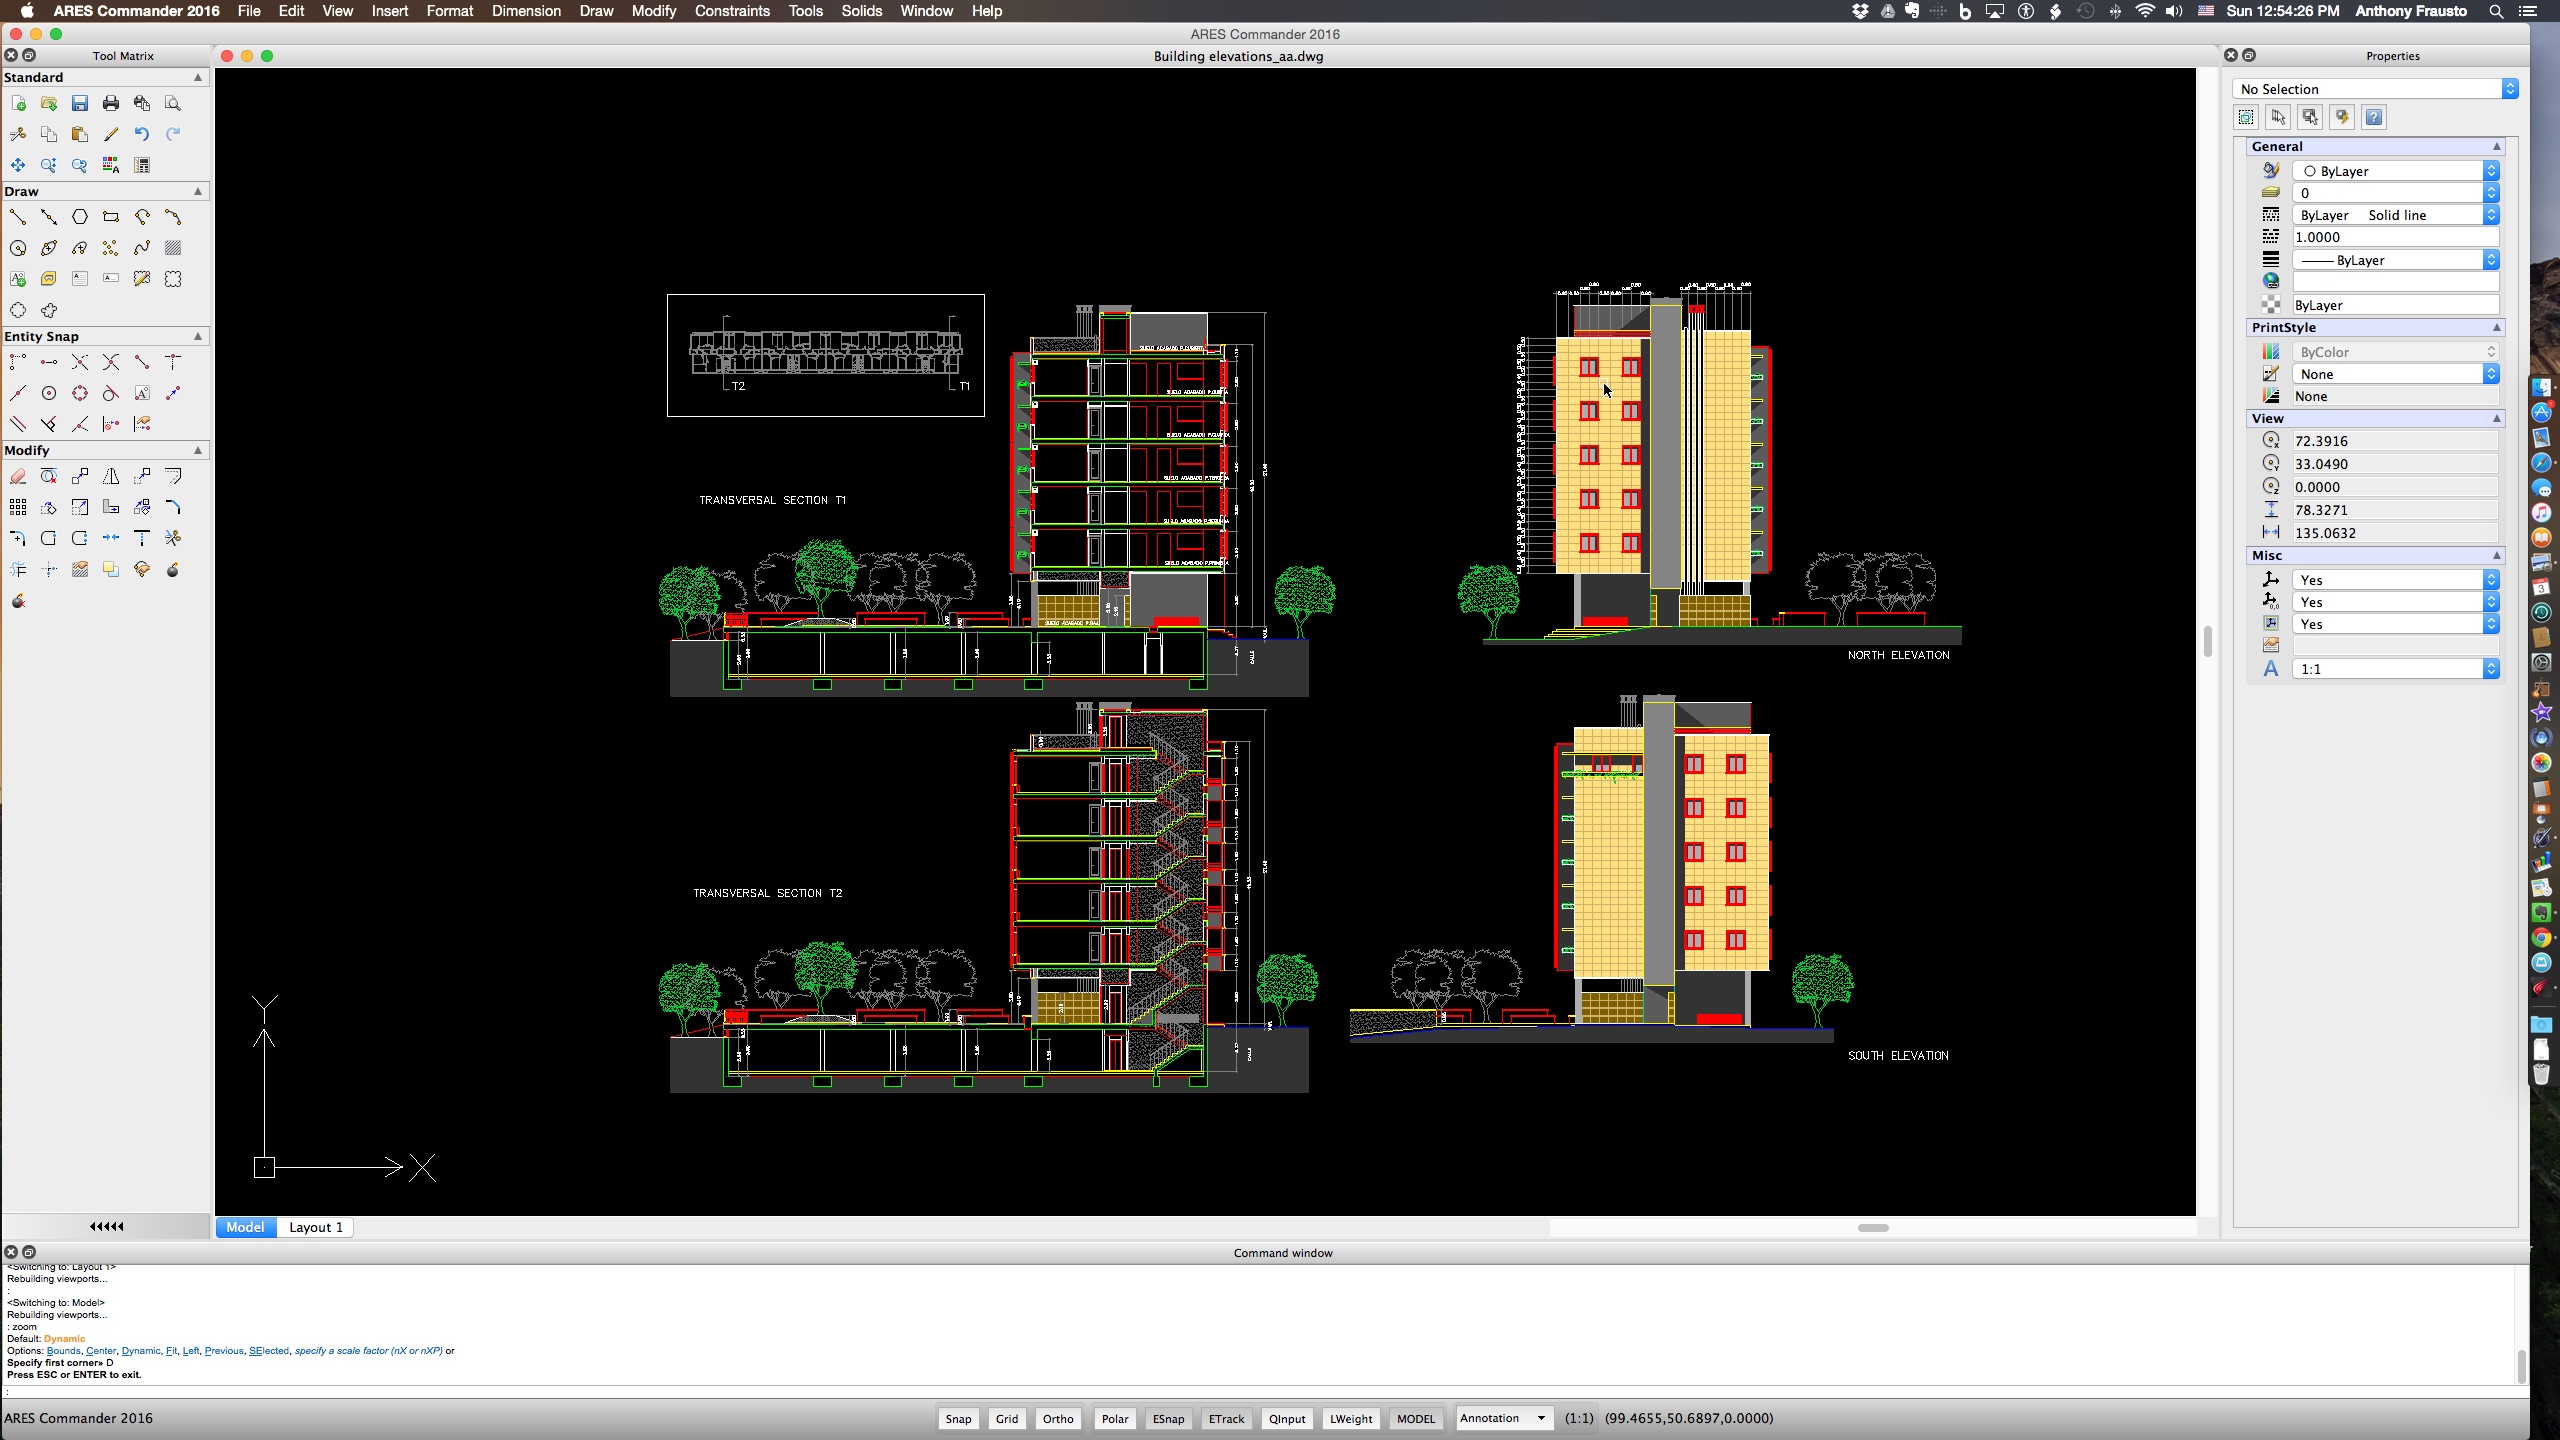The image size is (2560, 1440).
Task: Click the Save icon in Standard toolbar
Action: click(x=80, y=104)
